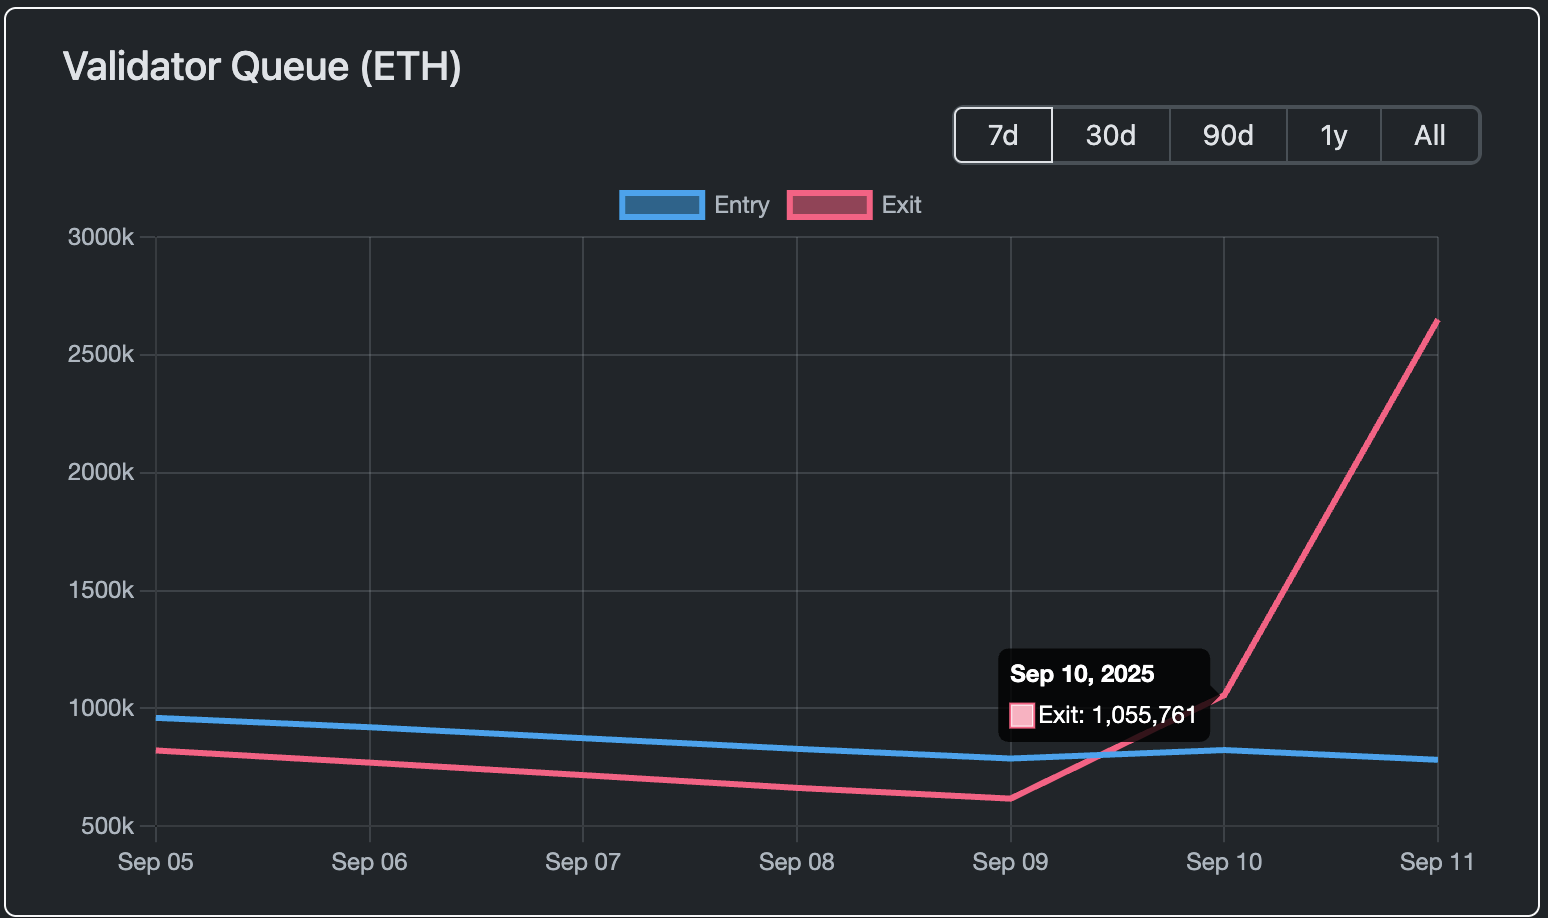Viewport: 1548px width, 918px height.
Task: Select the 90d time range
Action: click(x=1227, y=135)
